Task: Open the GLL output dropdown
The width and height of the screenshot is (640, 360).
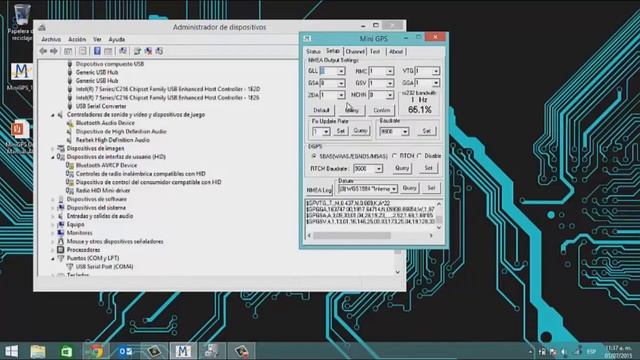Action: pyautogui.click(x=341, y=71)
